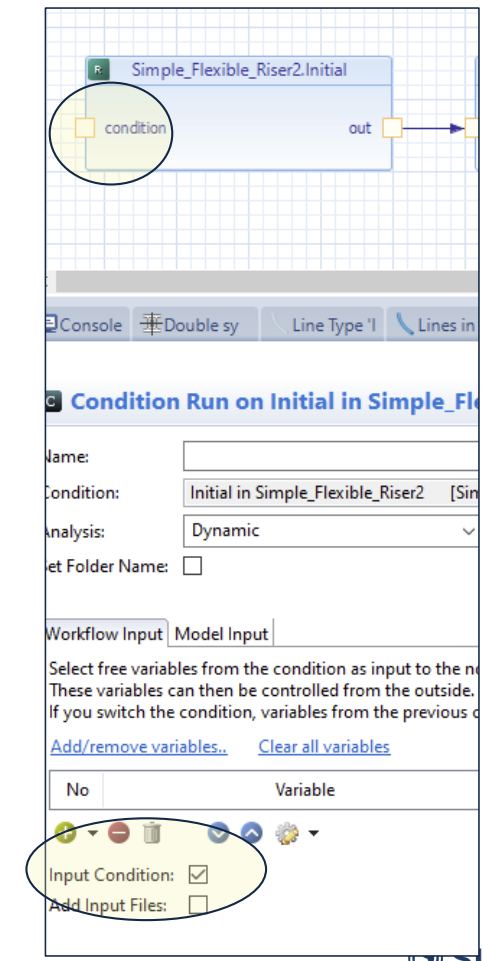This screenshot has width=483, height=961.
Task: Click the trash delete icon
Action: (x=152, y=833)
